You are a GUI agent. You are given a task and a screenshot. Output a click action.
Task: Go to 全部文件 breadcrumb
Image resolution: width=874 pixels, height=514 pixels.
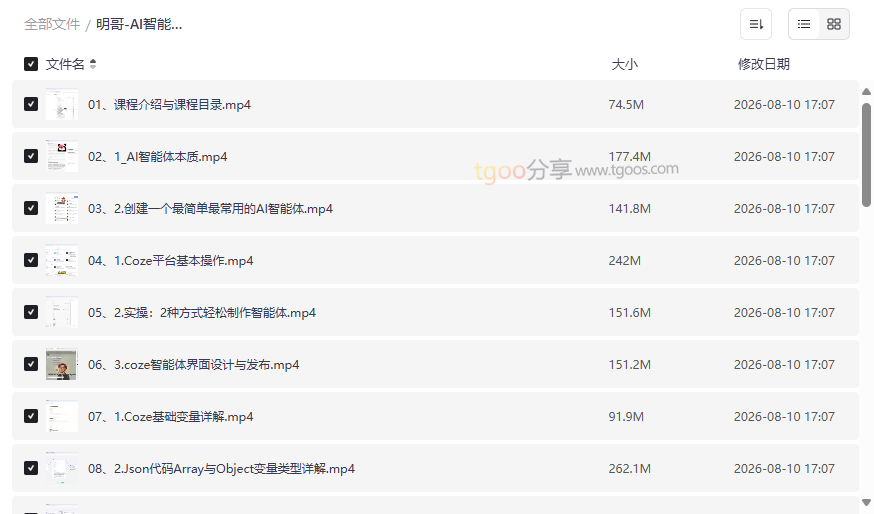pyautogui.click(x=52, y=25)
